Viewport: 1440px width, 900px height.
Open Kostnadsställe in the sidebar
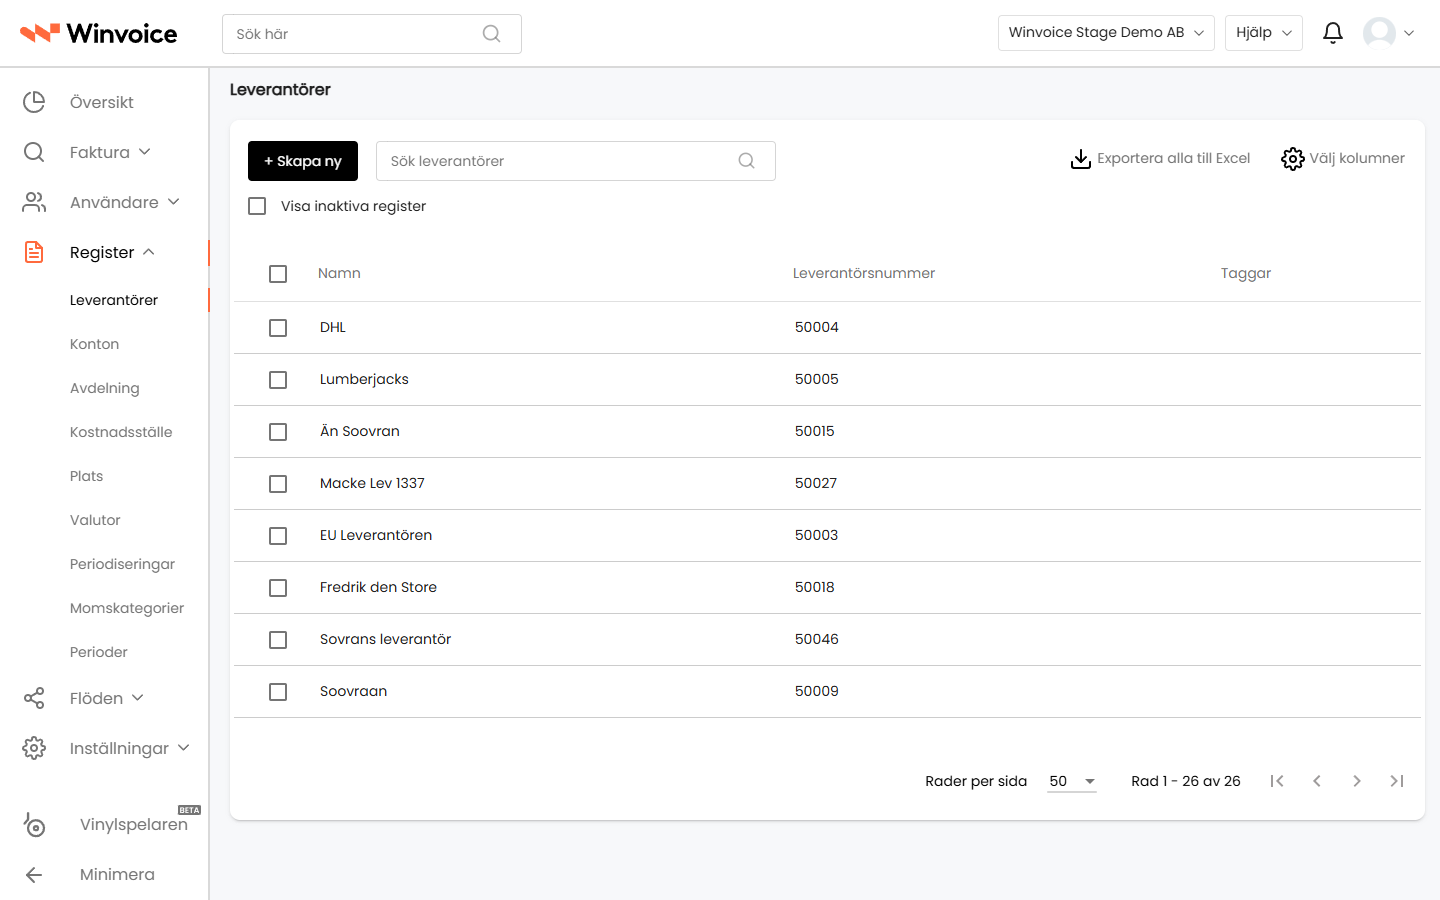click(x=121, y=432)
